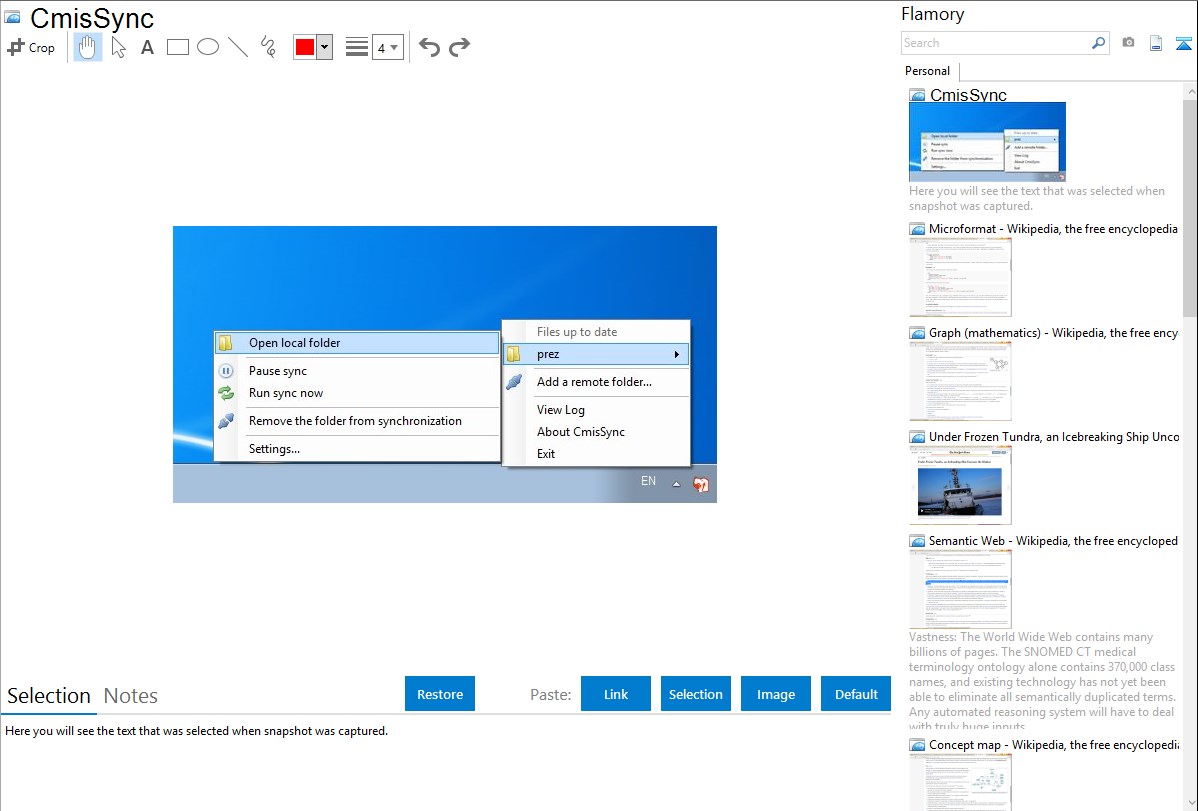This screenshot has height=811, width=1198.
Task: Click the Concept map snapshot thumbnail
Action: click(x=960, y=783)
